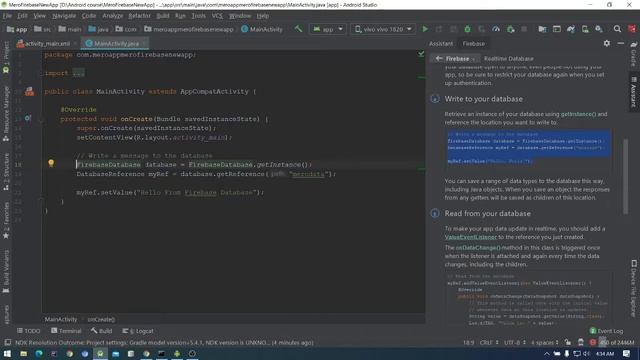Open the UTF-8 encoding selector
Viewport: 640px width, 360px height.
pos(514,342)
